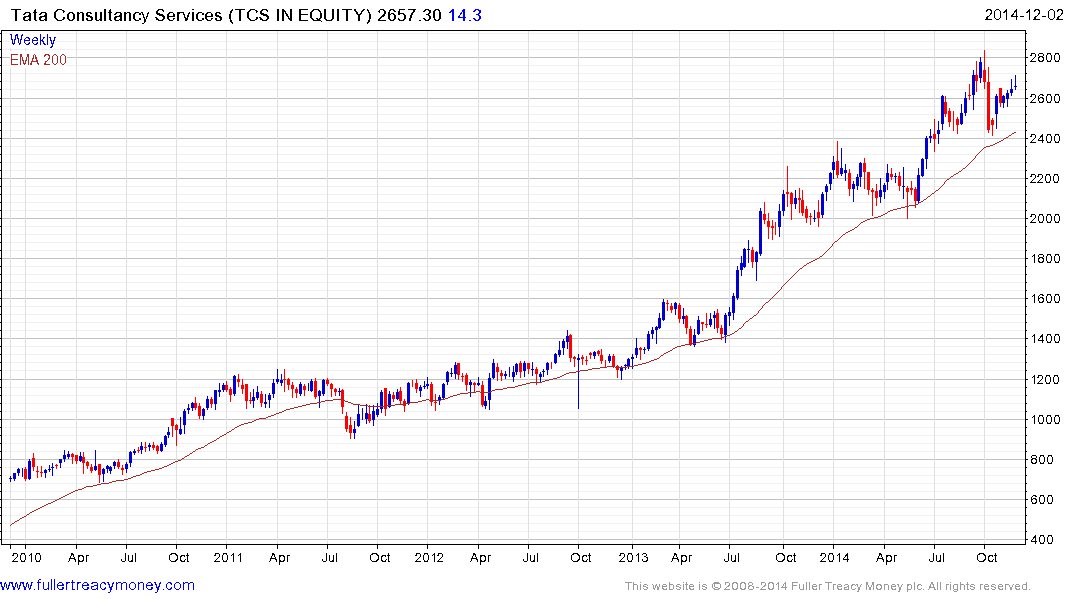Image resolution: width=1075 pixels, height=600 pixels.
Task: Click the 1600 price axis label
Action: [1046, 299]
